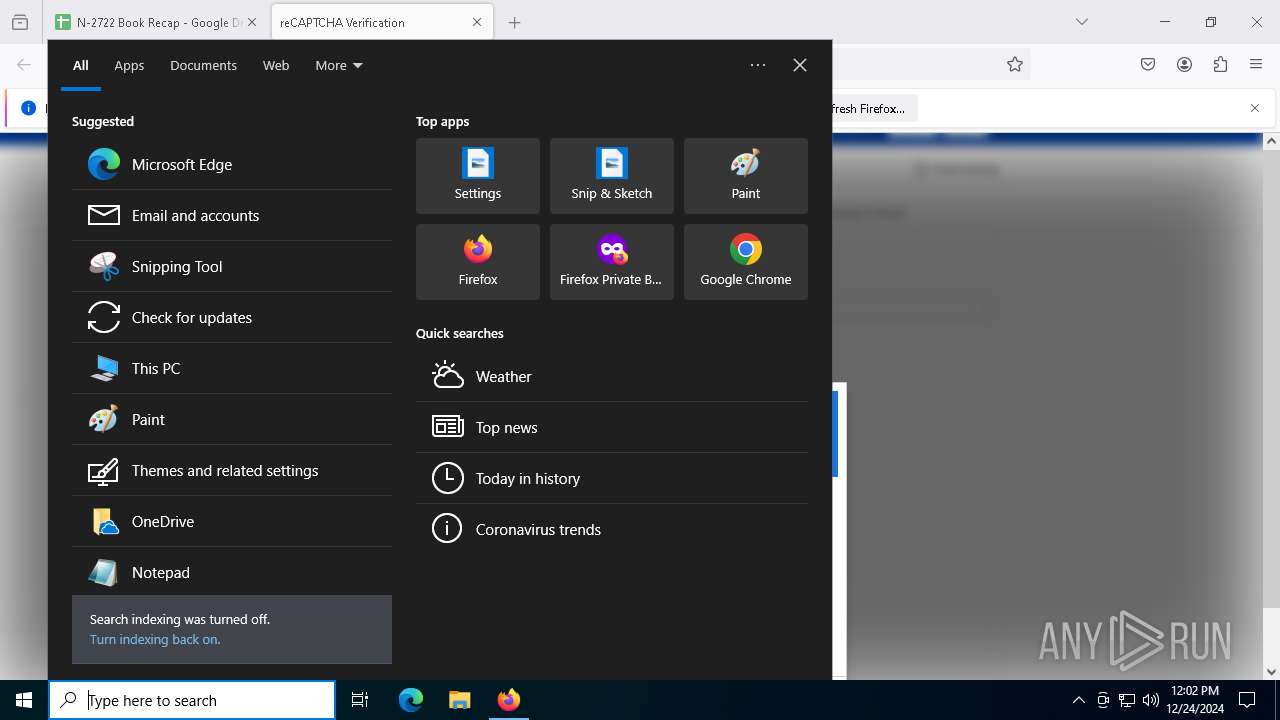Switch to Firefox on the taskbar

pyautogui.click(x=508, y=700)
